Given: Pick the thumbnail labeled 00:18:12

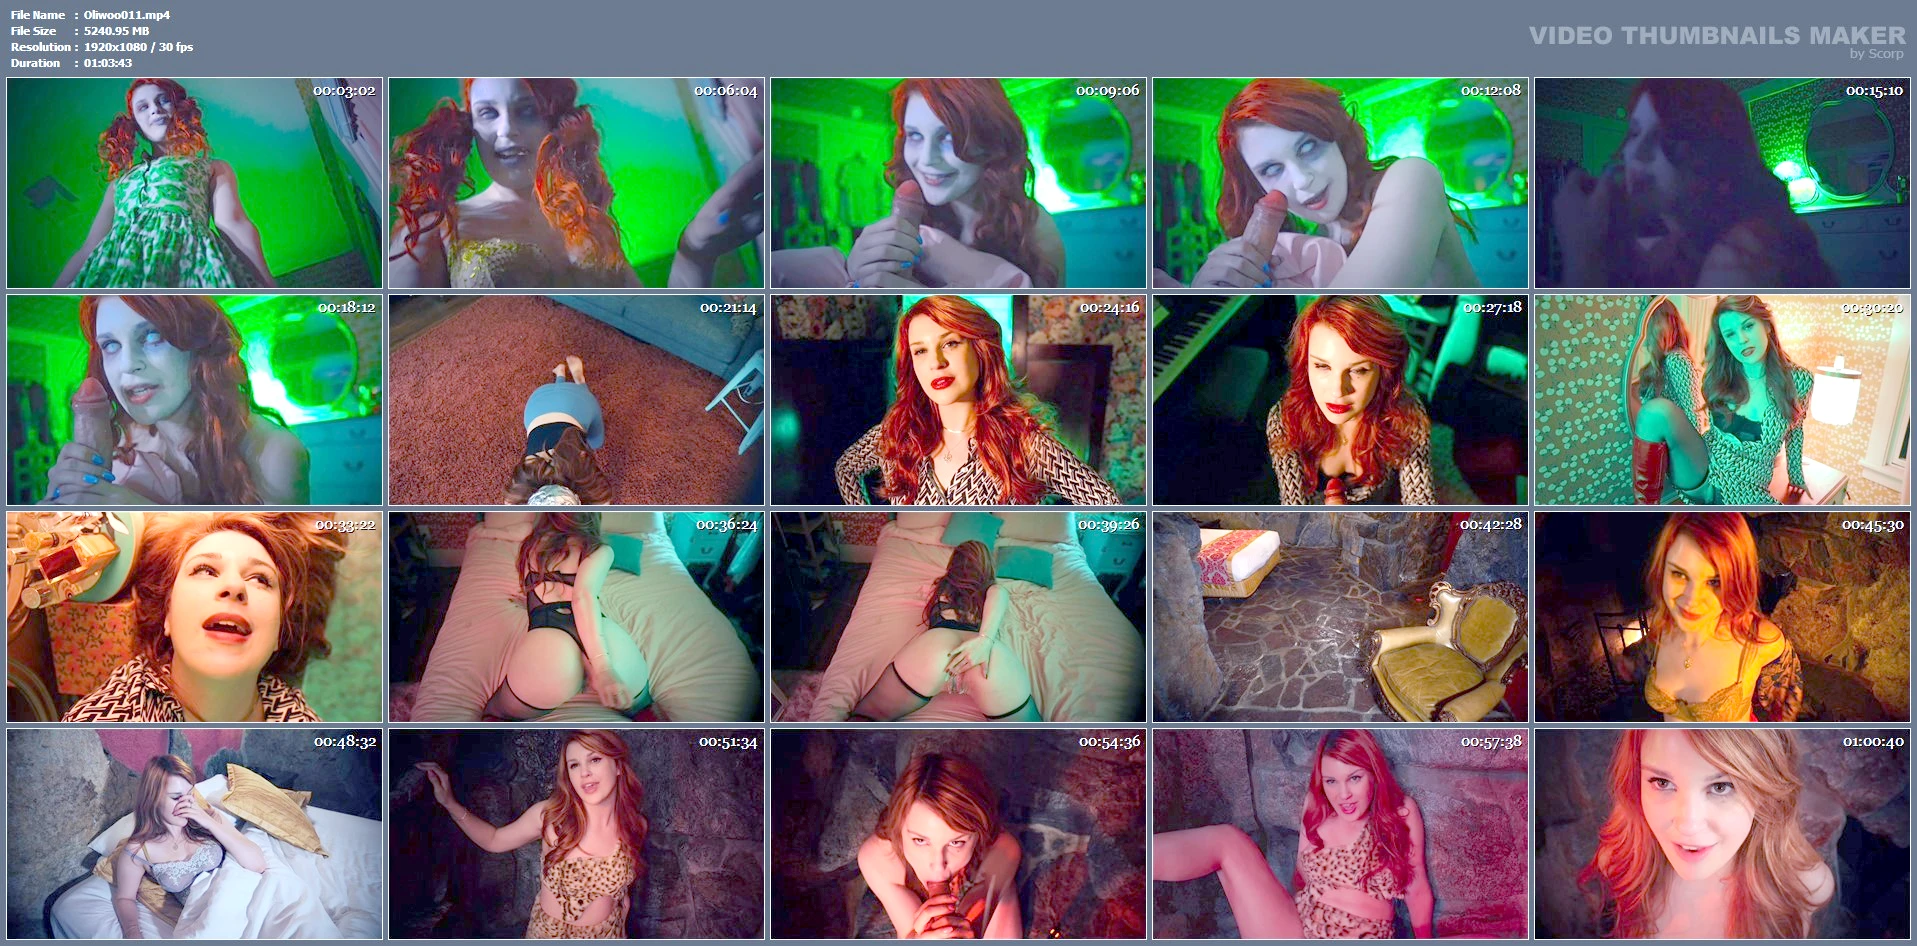Looking at the screenshot, I should [194, 400].
